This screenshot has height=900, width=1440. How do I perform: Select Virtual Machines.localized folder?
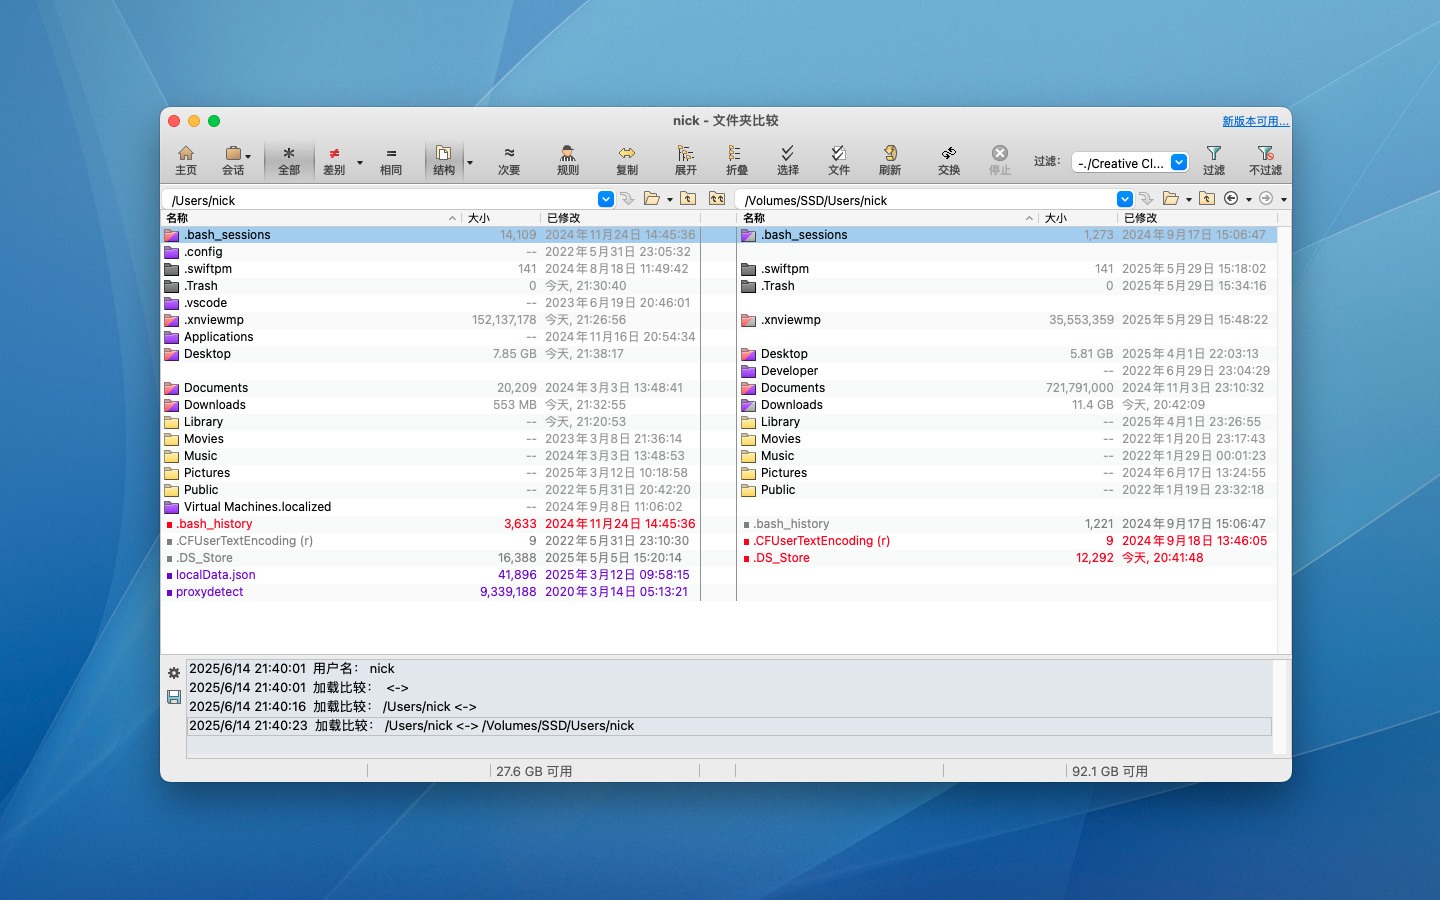point(431,507)
